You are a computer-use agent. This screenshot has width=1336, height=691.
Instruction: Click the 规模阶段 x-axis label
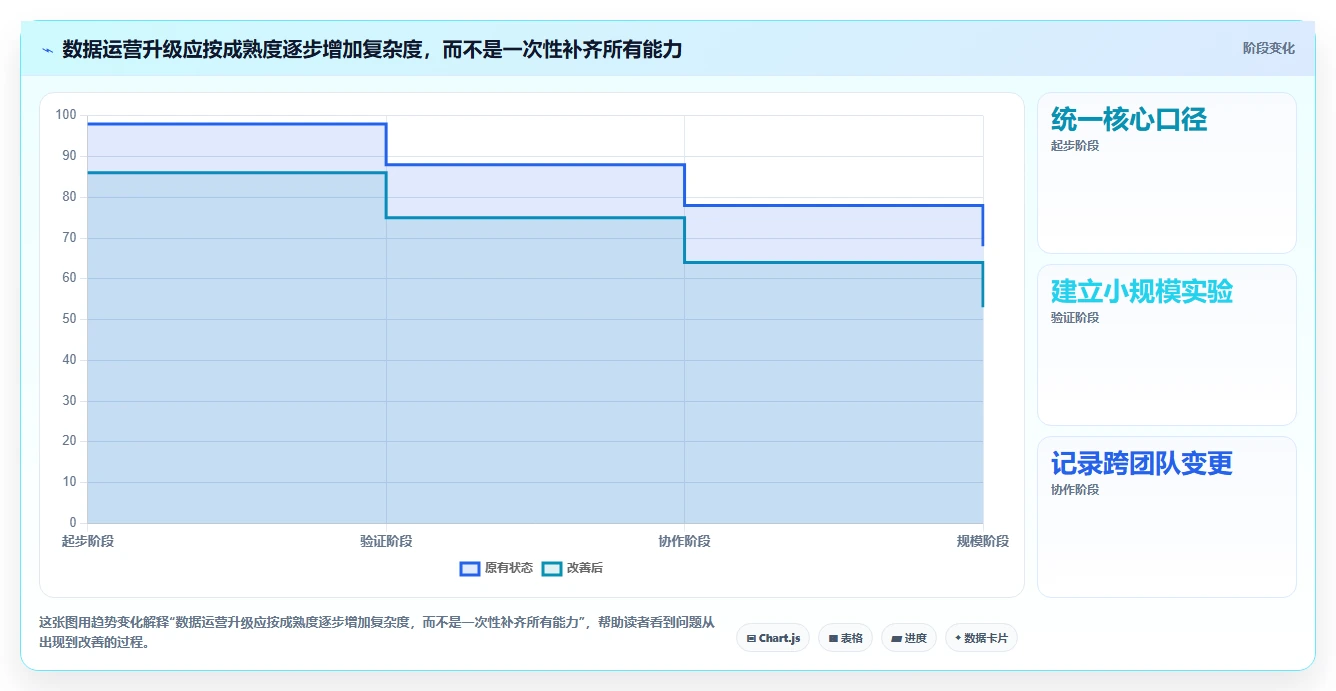983,541
